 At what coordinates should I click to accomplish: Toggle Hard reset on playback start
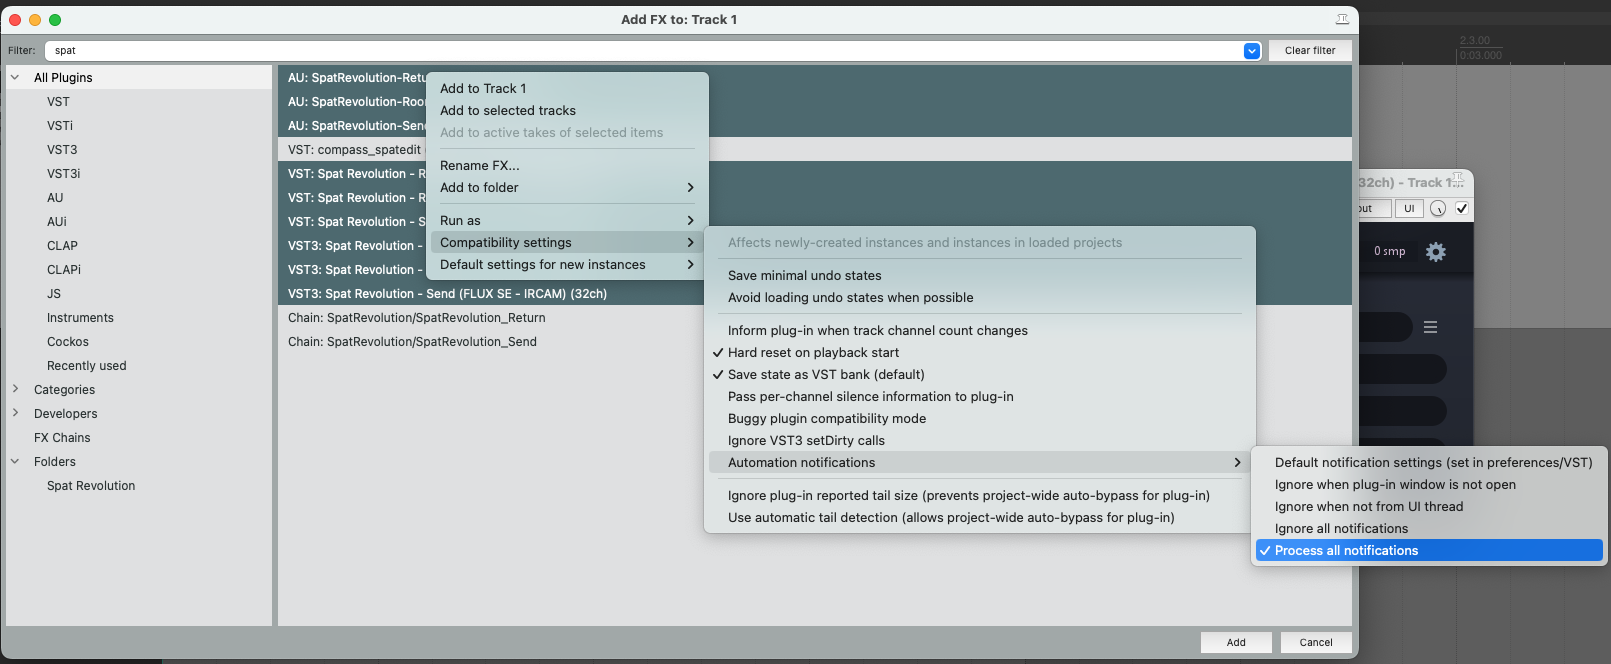click(x=813, y=353)
